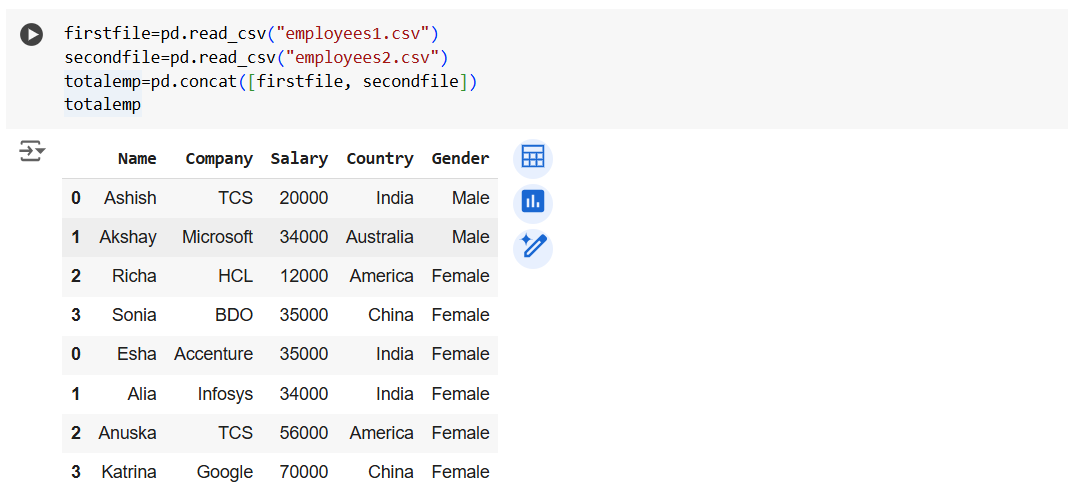This screenshot has height=497, width=1068.
Task: Select the Katrina name cell
Action: click(128, 472)
